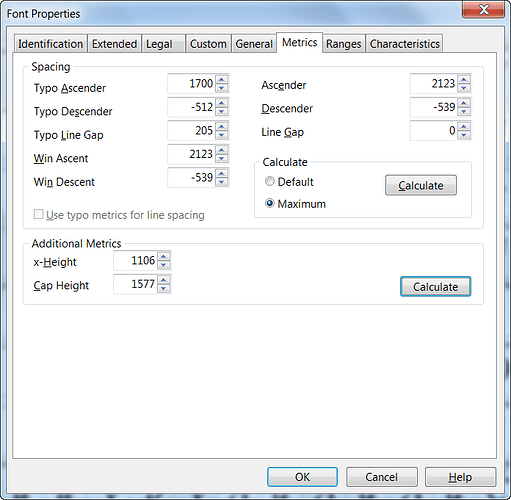Increase the Typo Line Gap value
The height and width of the screenshot is (500, 511).
[x=222, y=126]
